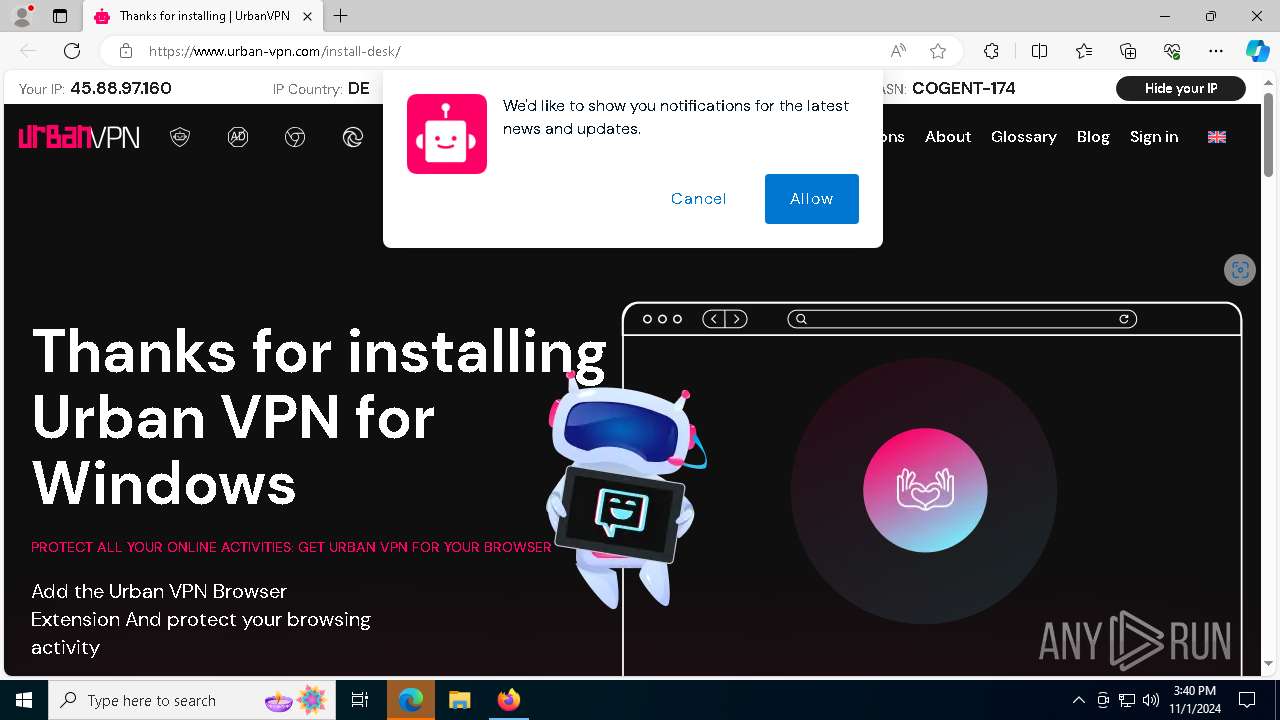Open the Edge profile avatar menu
The height and width of the screenshot is (720, 1280).
(x=22, y=16)
